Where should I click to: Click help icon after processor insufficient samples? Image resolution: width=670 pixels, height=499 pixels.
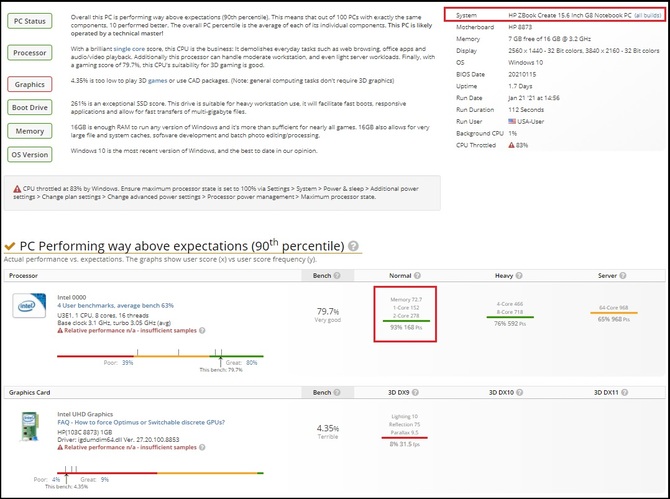pyautogui.click(x=202, y=330)
